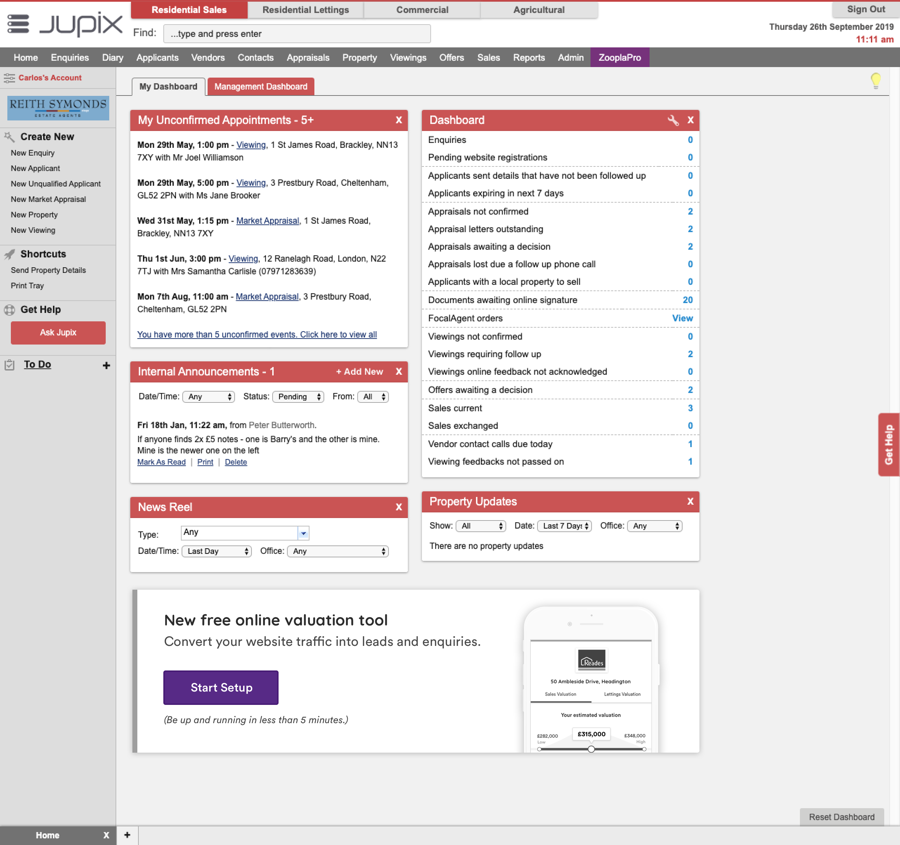Viewport: 900px width, 845px height.
Task: Open the announcements Status dropdown
Action: pyautogui.click(x=298, y=397)
